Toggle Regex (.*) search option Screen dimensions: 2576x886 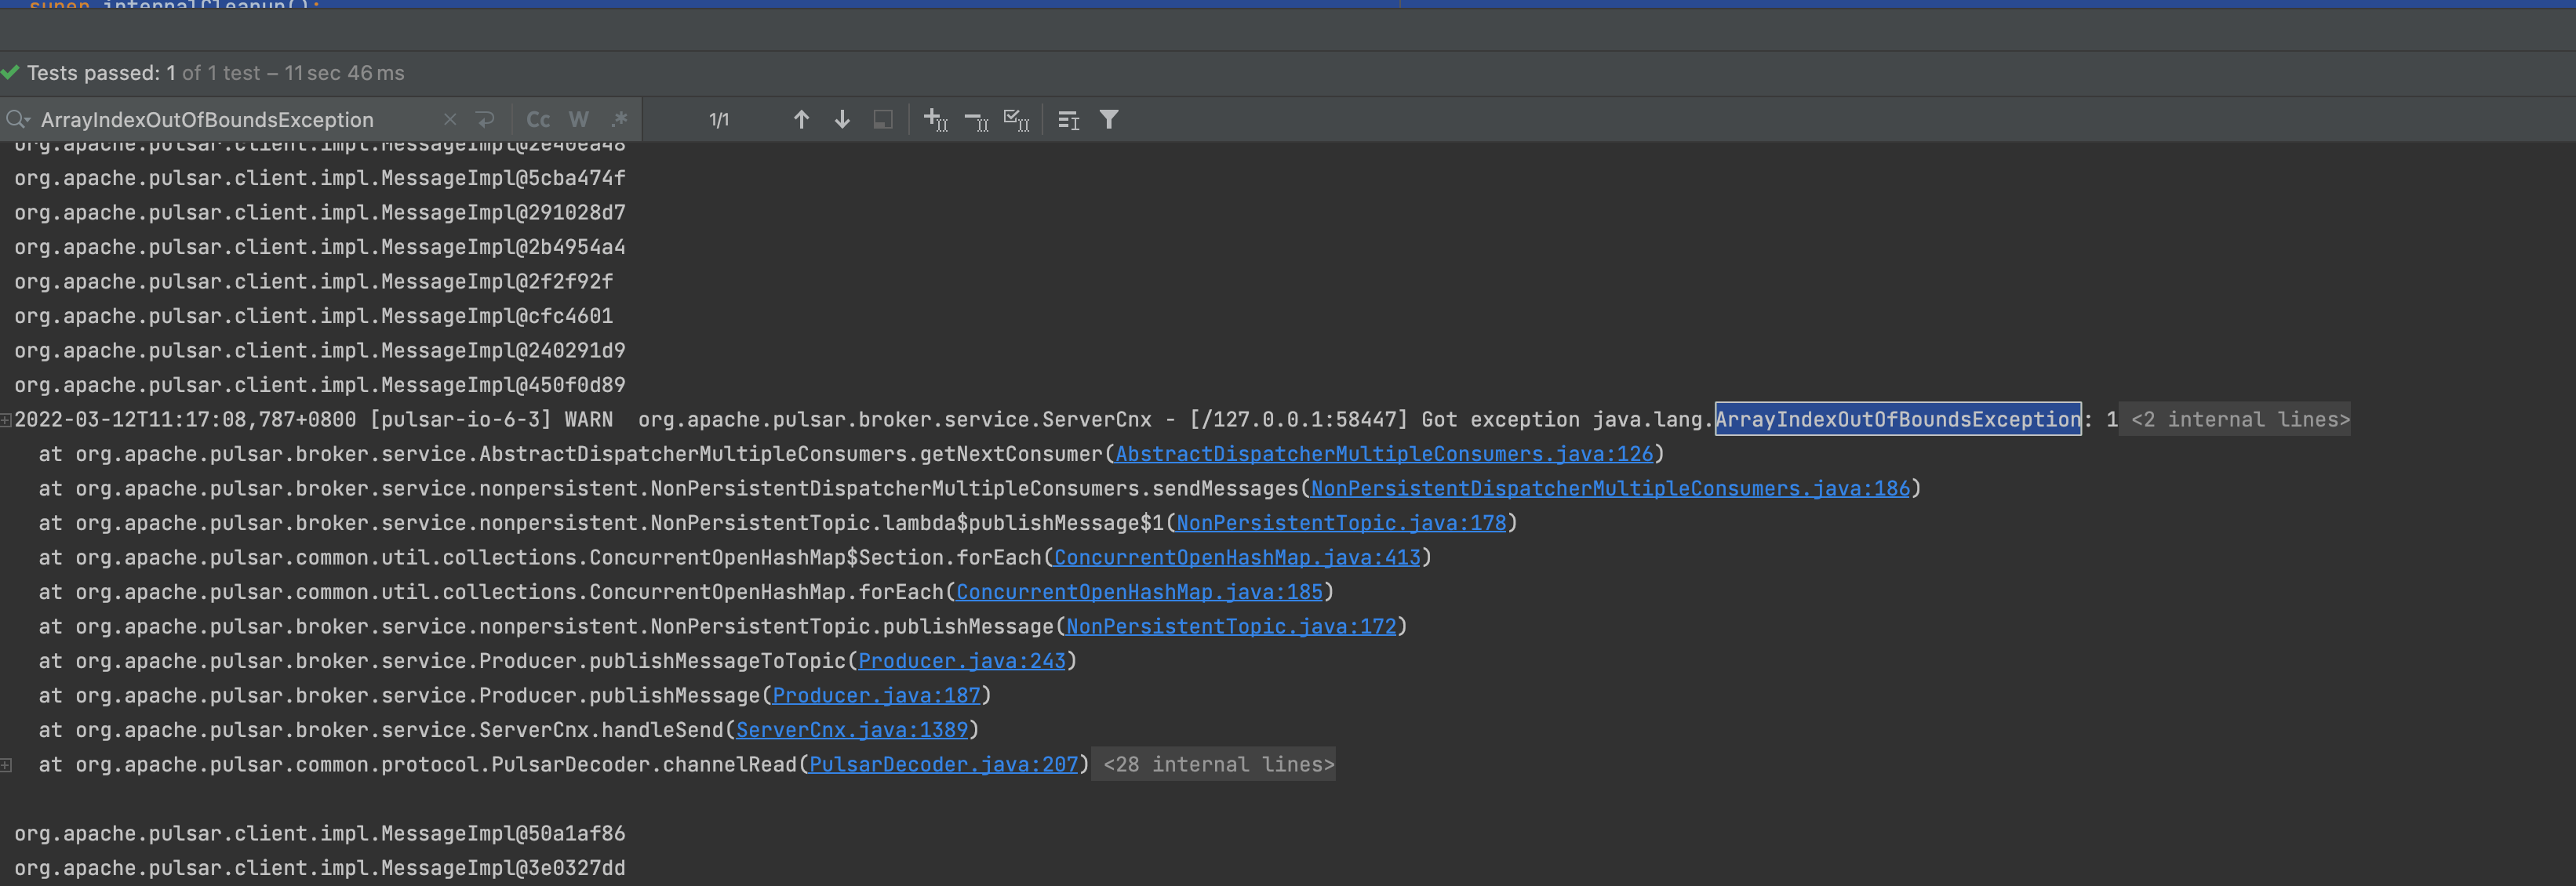[619, 120]
